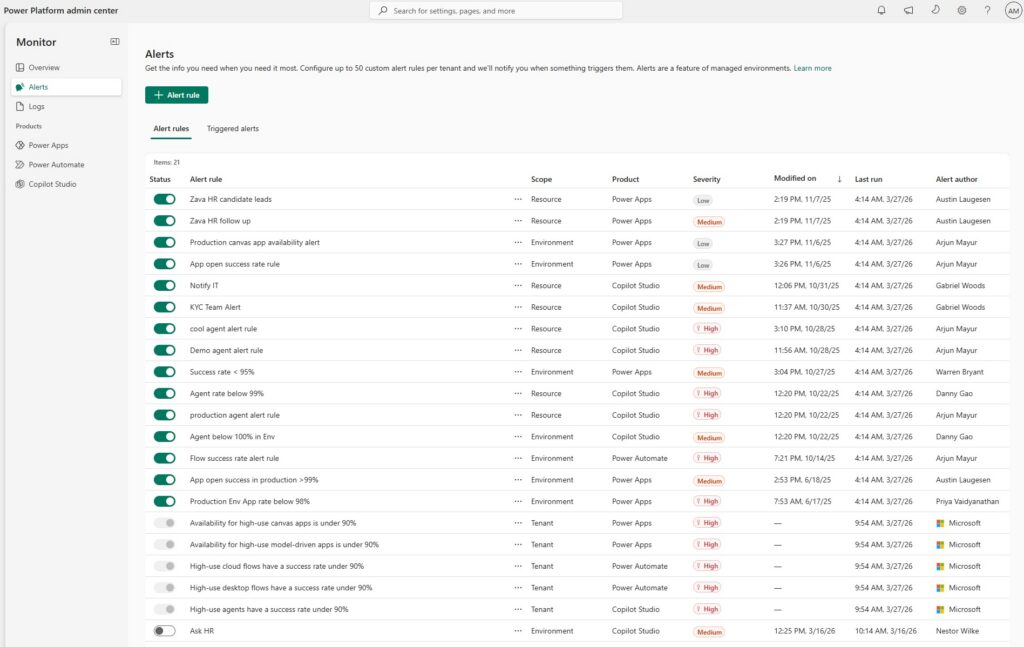Screen dimensions: 1024x647
Task: Open the Logs section
Action: (x=39, y=106)
